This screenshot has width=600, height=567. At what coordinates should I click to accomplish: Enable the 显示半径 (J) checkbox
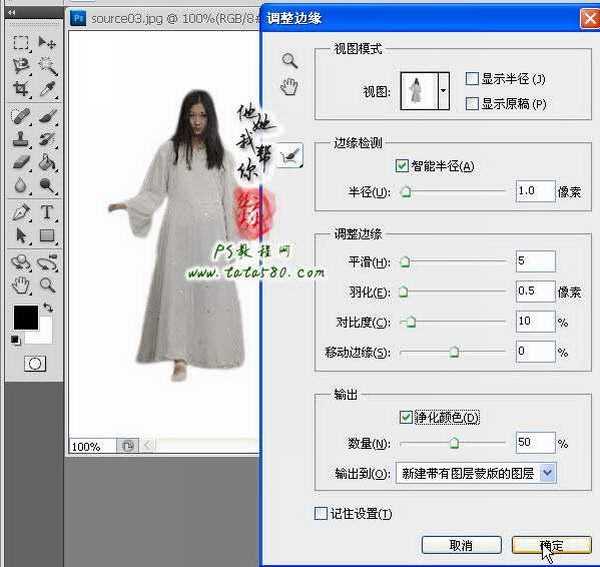473,79
